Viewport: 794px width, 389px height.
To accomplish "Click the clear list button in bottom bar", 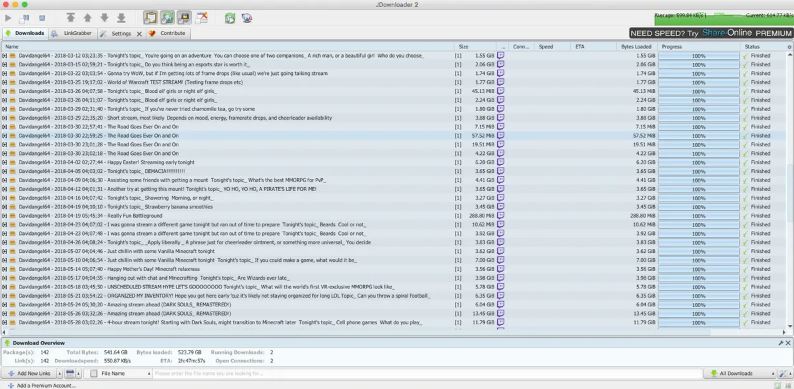I will 70,373.
